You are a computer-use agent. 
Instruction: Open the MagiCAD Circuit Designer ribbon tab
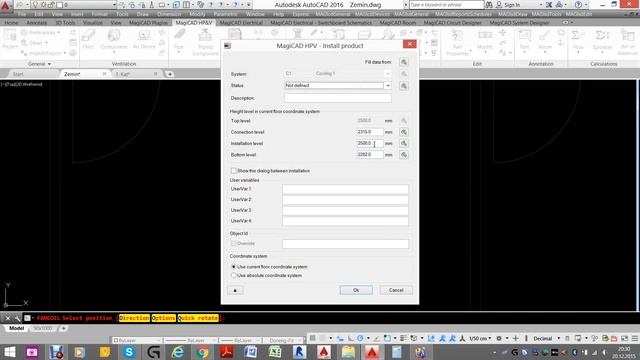(x=453, y=23)
